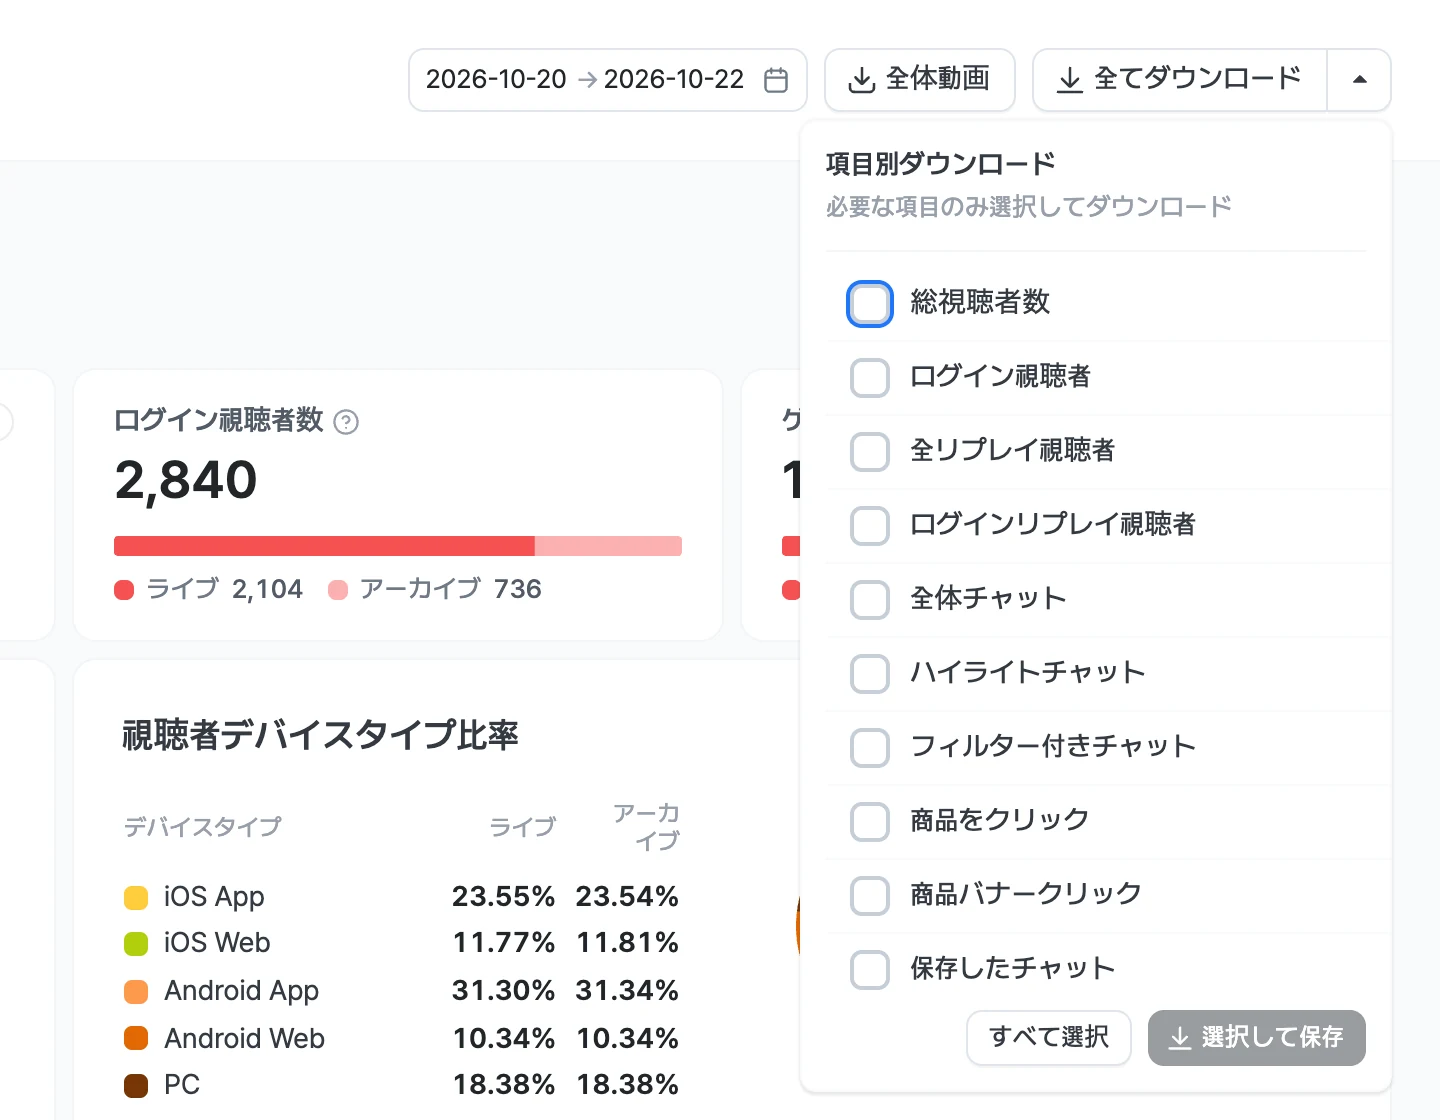Click the 項目別ダウンロード panel title
The height and width of the screenshot is (1120, 1440).
click(941, 164)
